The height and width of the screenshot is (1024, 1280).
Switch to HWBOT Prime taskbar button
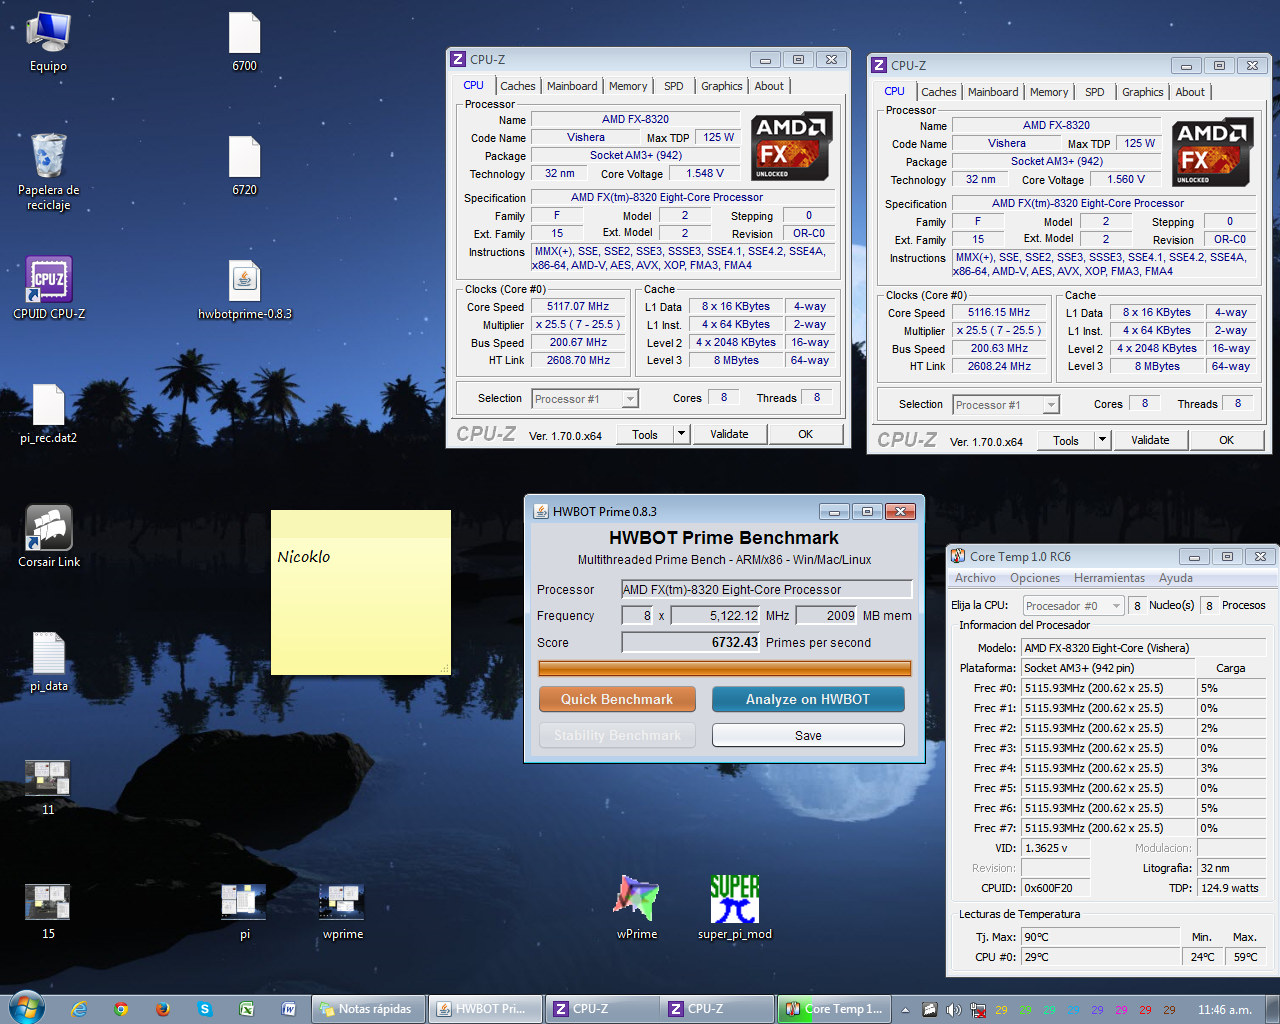coord(486,1009)
